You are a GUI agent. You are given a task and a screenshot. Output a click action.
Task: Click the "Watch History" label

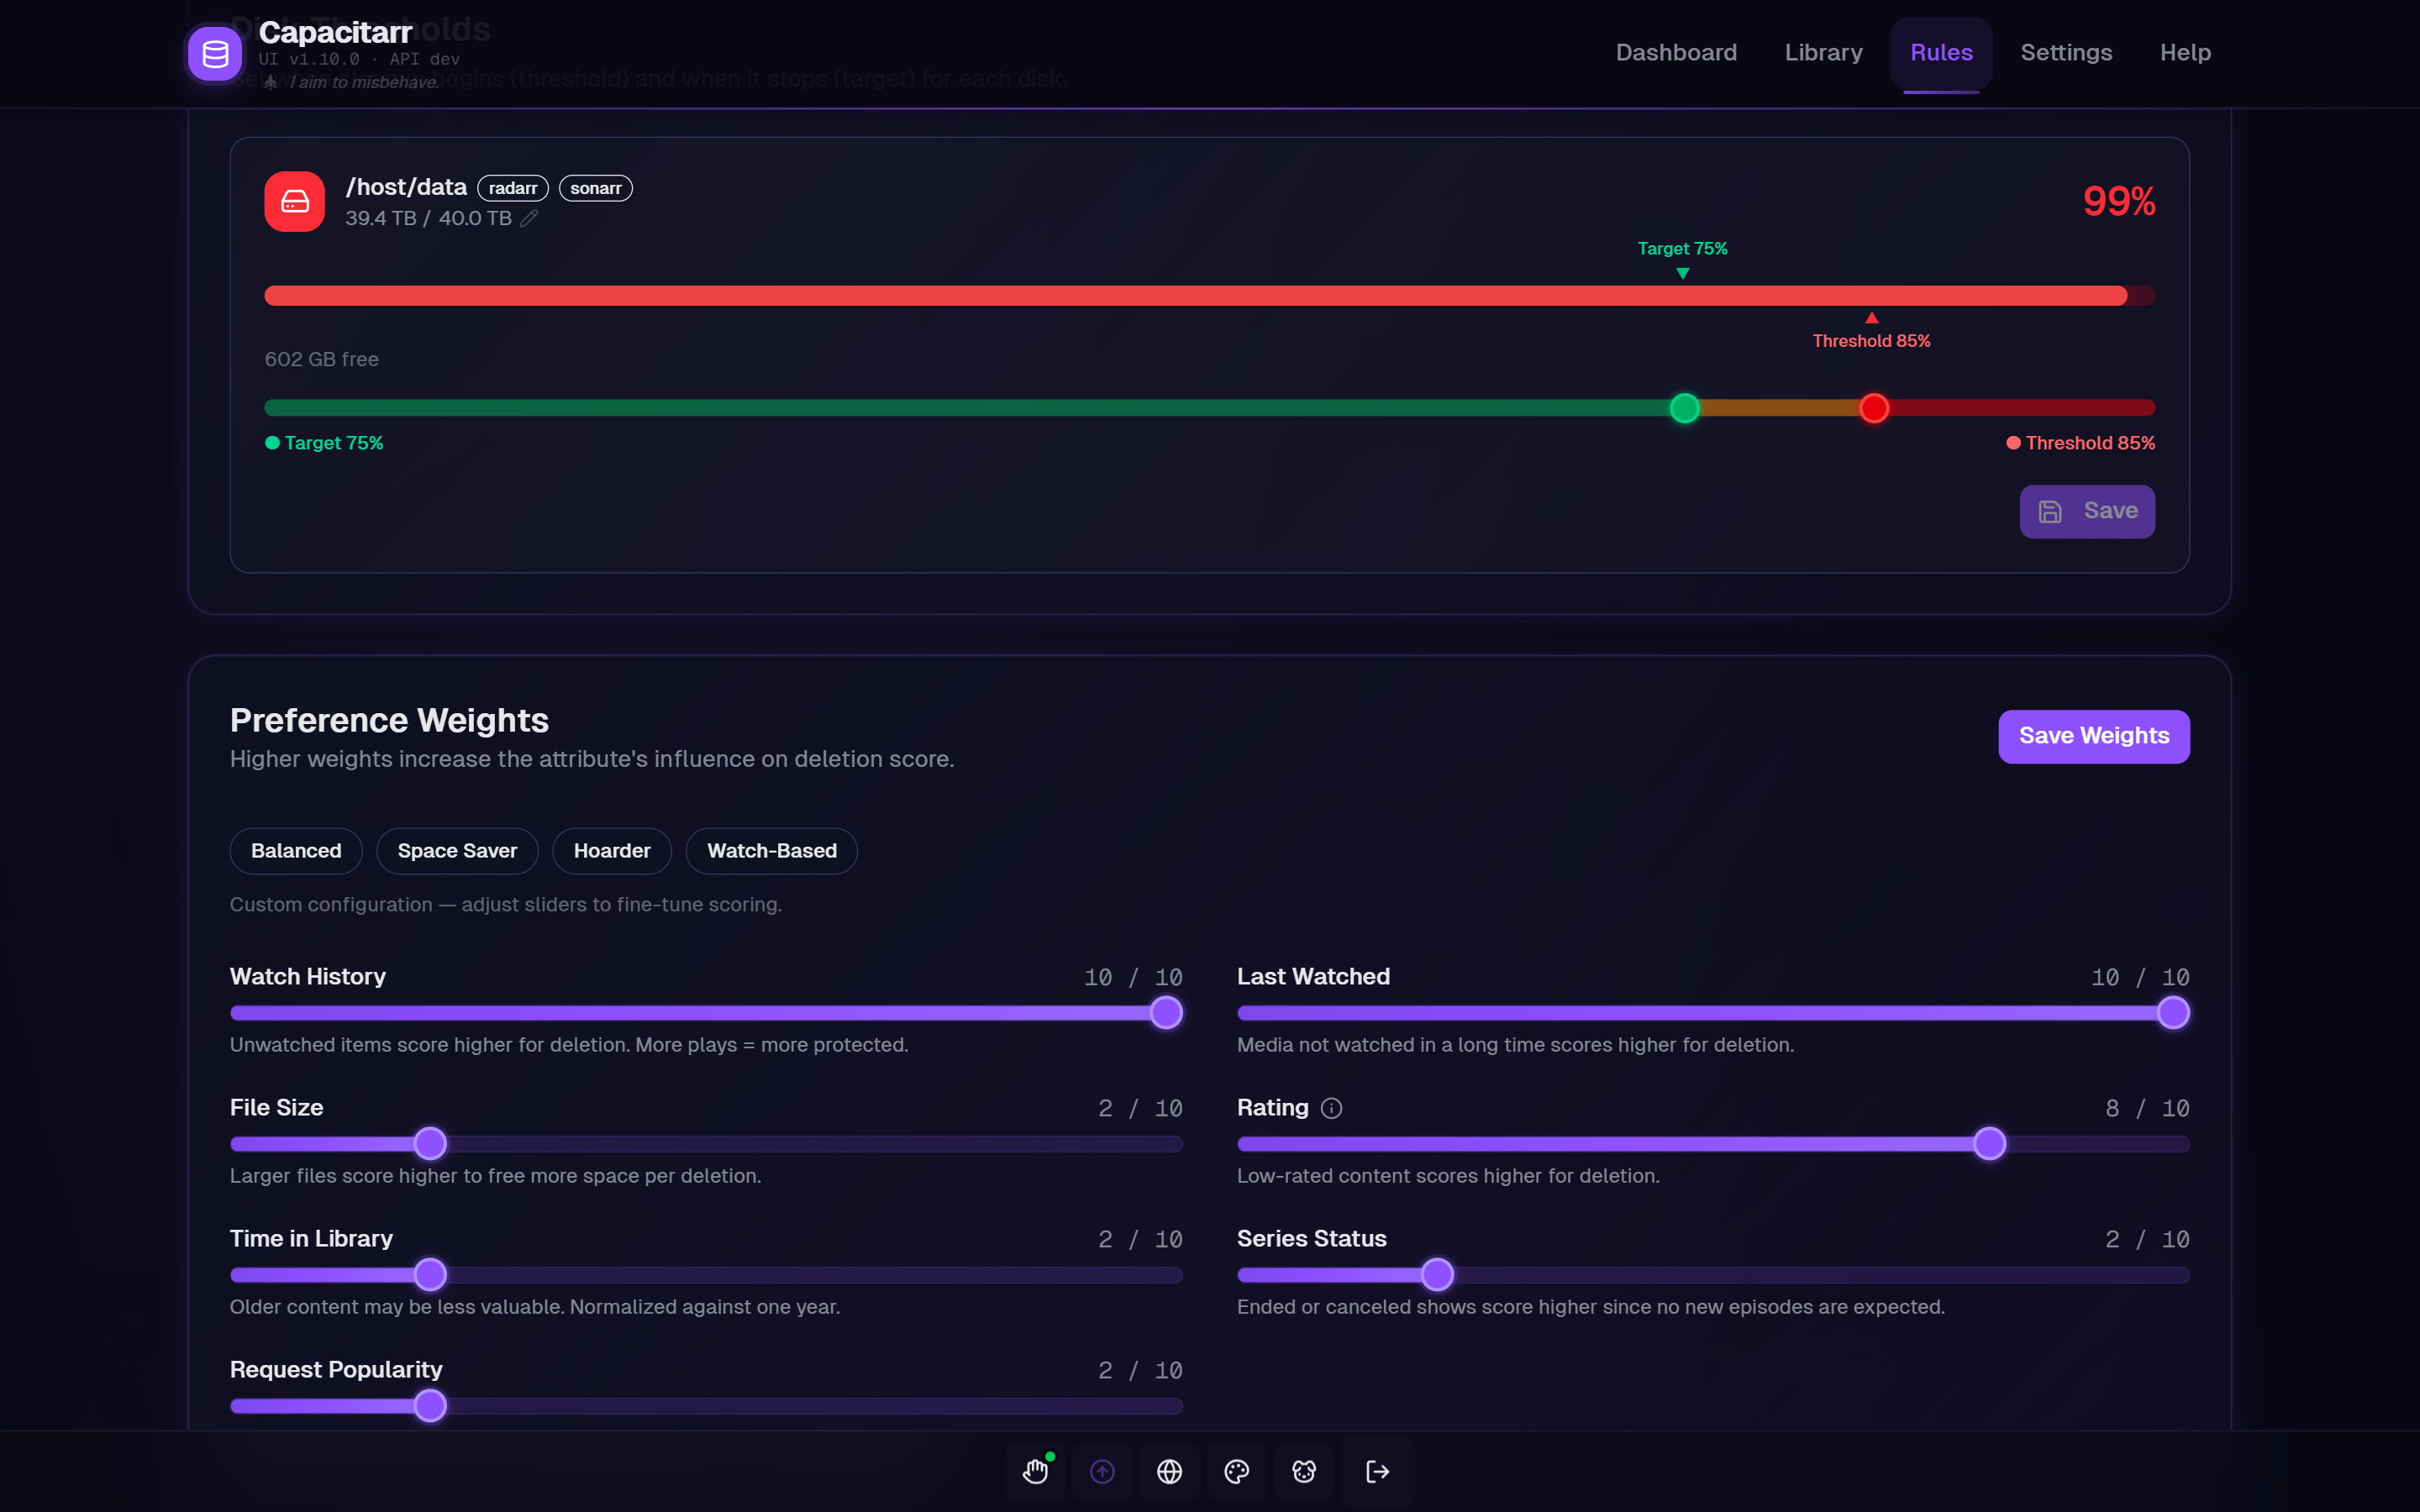tap(308, 977)
